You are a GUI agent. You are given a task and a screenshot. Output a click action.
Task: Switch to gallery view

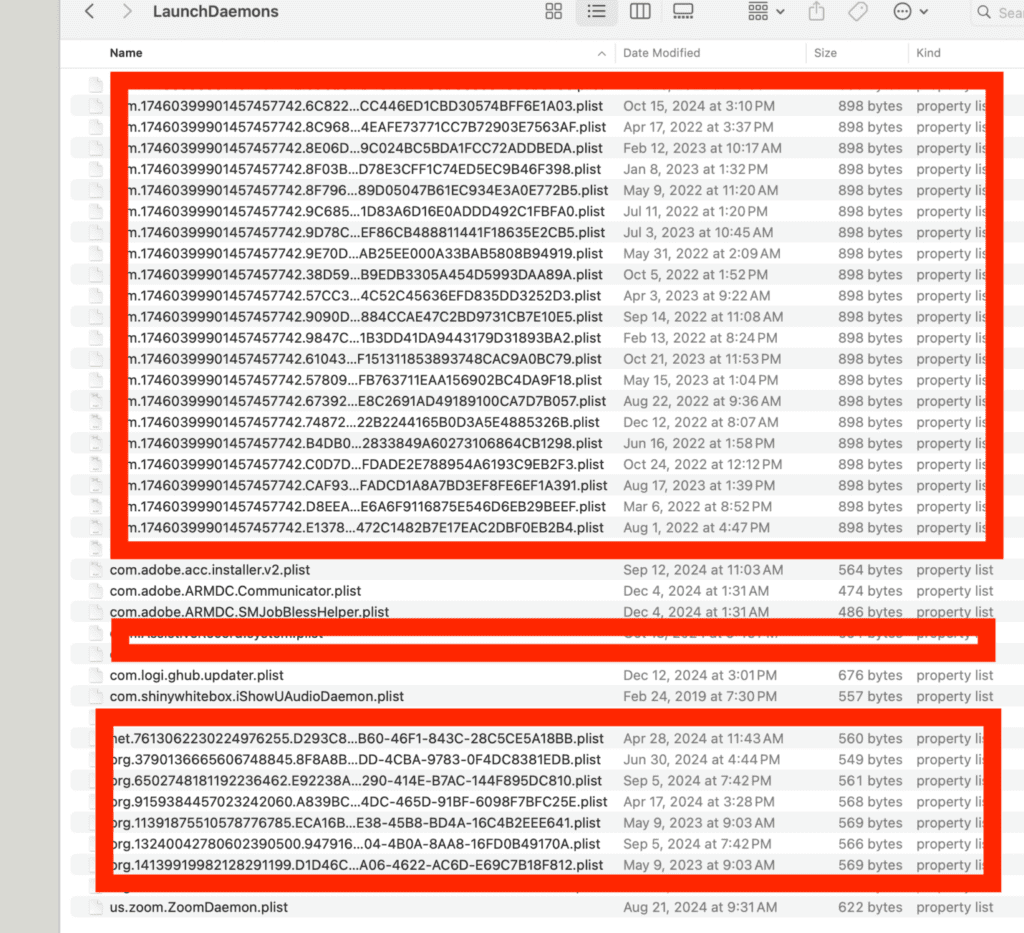(x=684, y=12)
